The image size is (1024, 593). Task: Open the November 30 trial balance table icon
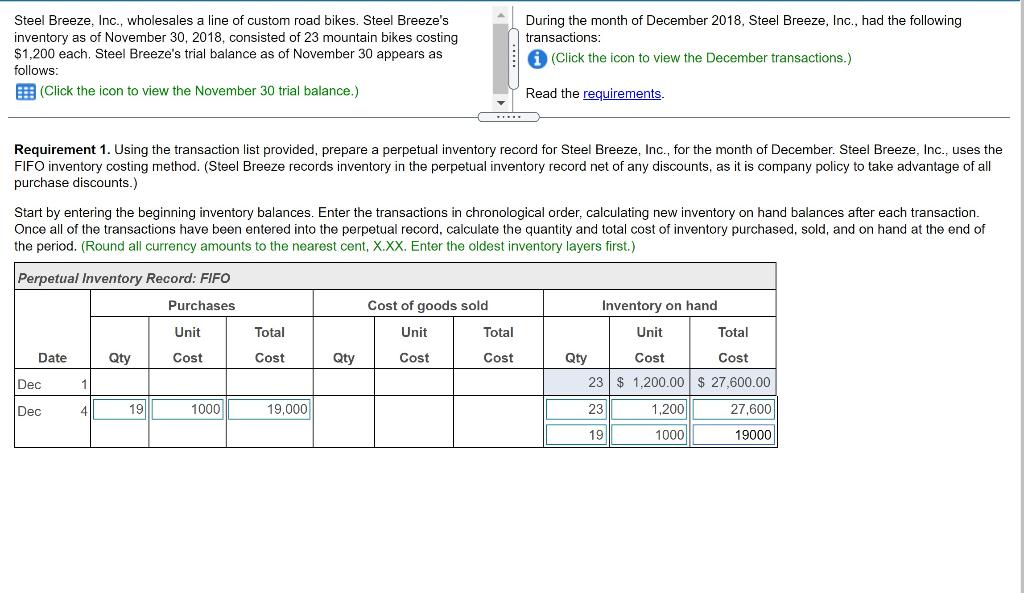(25, 92)
